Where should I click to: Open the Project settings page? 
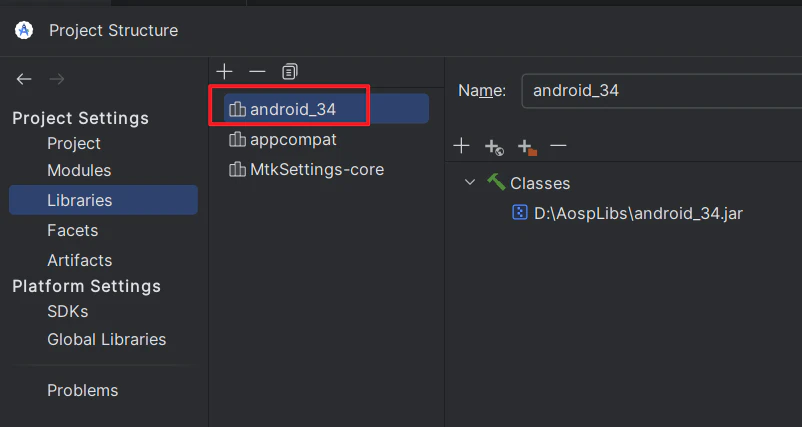coord(74,143)
